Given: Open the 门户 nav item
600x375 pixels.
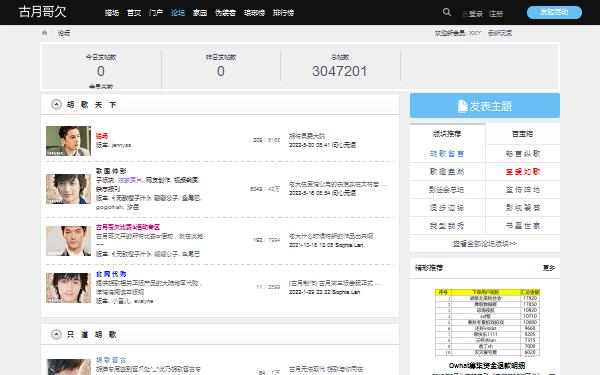Looking at the screenshot, I should (156, 13).
